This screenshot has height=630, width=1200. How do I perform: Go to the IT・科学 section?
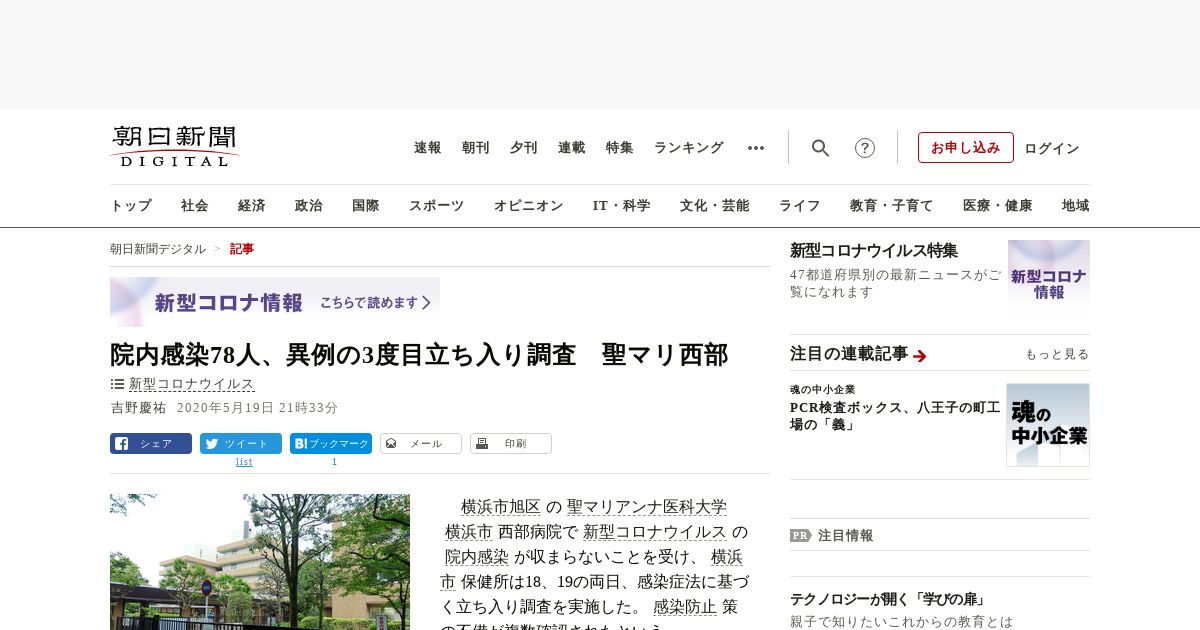[x=622, y=206]
